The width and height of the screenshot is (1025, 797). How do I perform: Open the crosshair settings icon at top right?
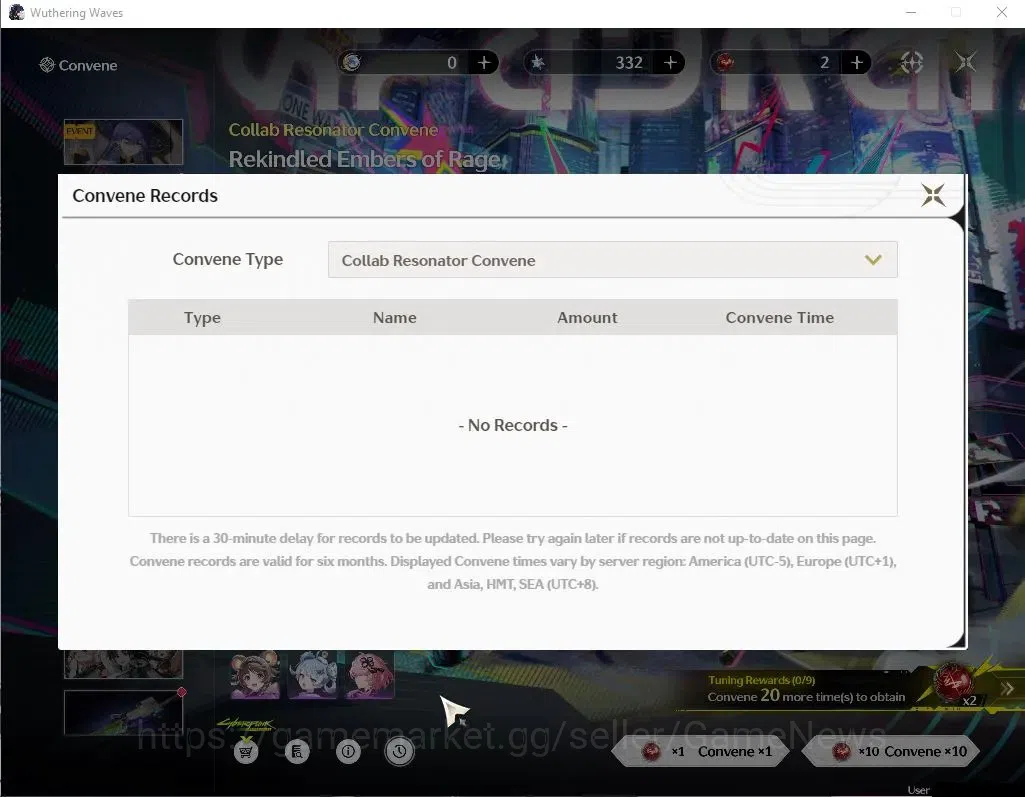coord(912,63)
